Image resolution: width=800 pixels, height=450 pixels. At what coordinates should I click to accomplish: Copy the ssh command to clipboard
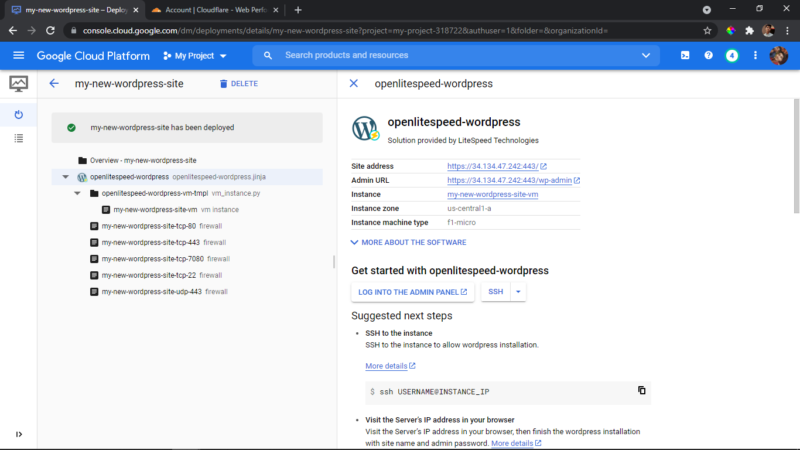641,390
